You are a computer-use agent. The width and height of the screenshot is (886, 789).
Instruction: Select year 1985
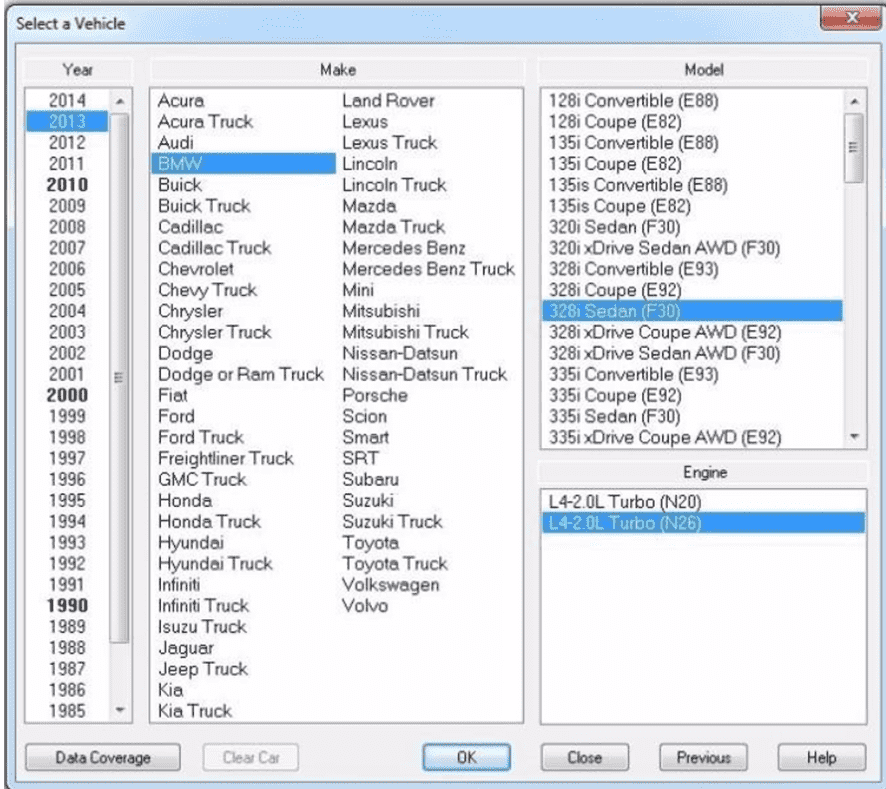67,710
